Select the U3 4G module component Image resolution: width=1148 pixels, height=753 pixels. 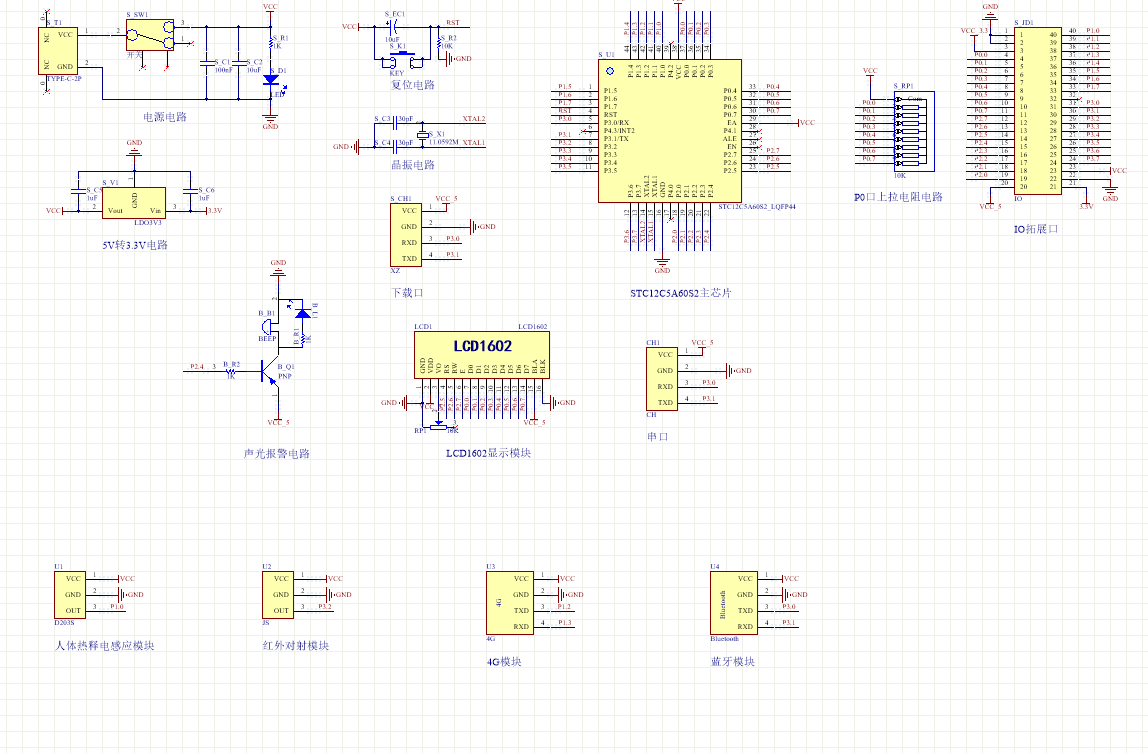coord(510,603)
